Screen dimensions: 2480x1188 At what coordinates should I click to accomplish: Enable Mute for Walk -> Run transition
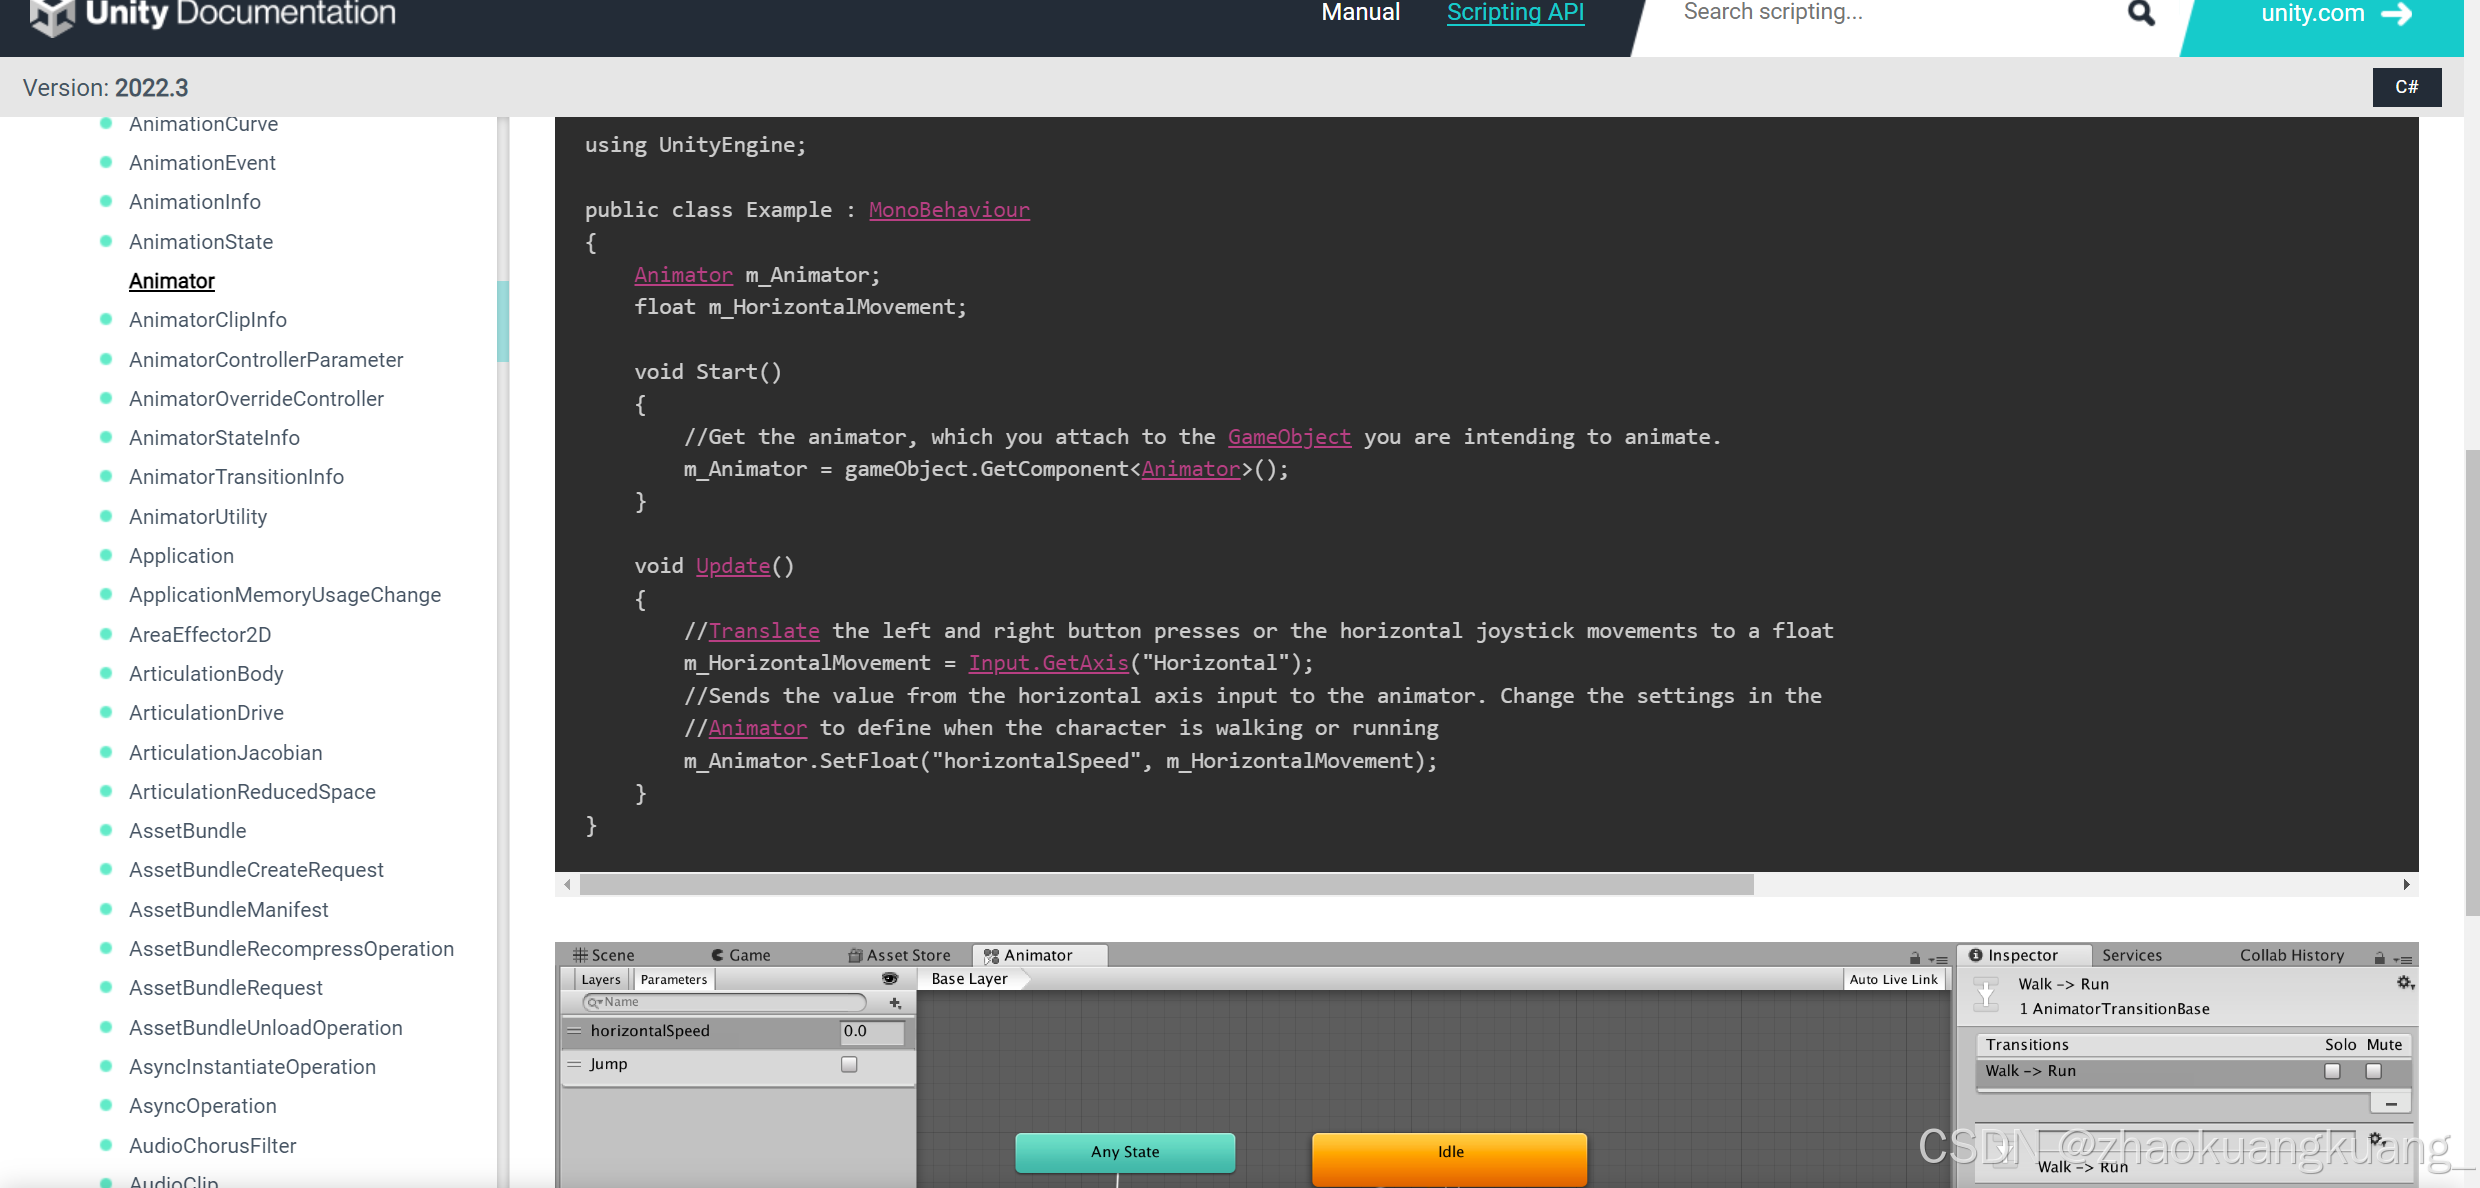tap(2373, 1071)
